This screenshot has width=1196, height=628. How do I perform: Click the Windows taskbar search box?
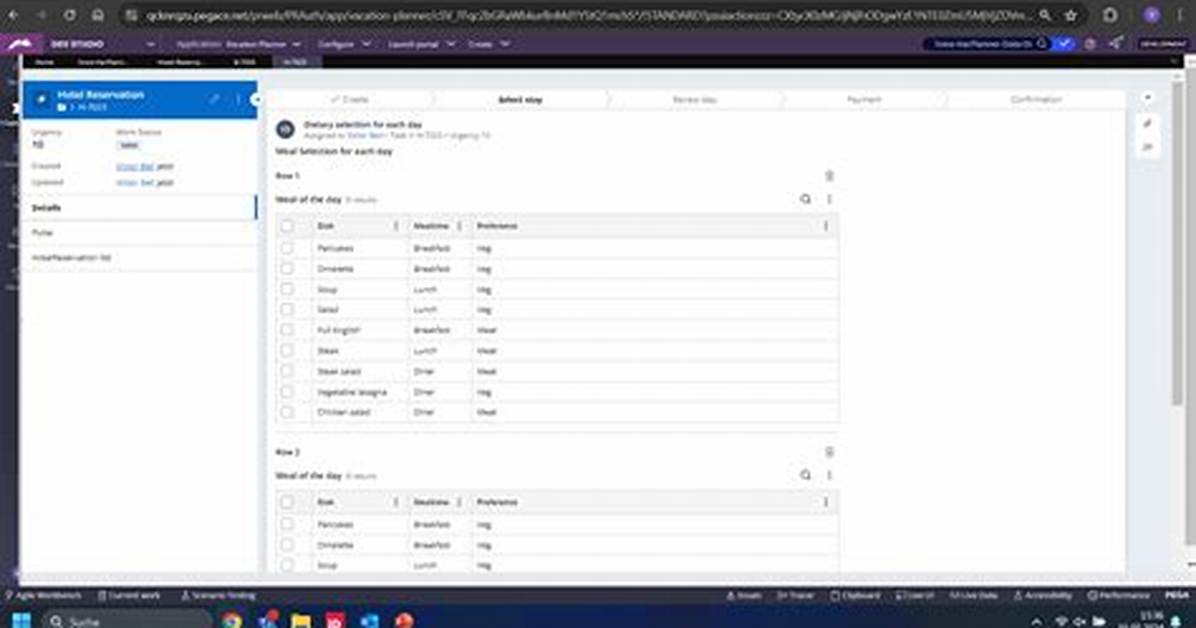coord(126,620)
